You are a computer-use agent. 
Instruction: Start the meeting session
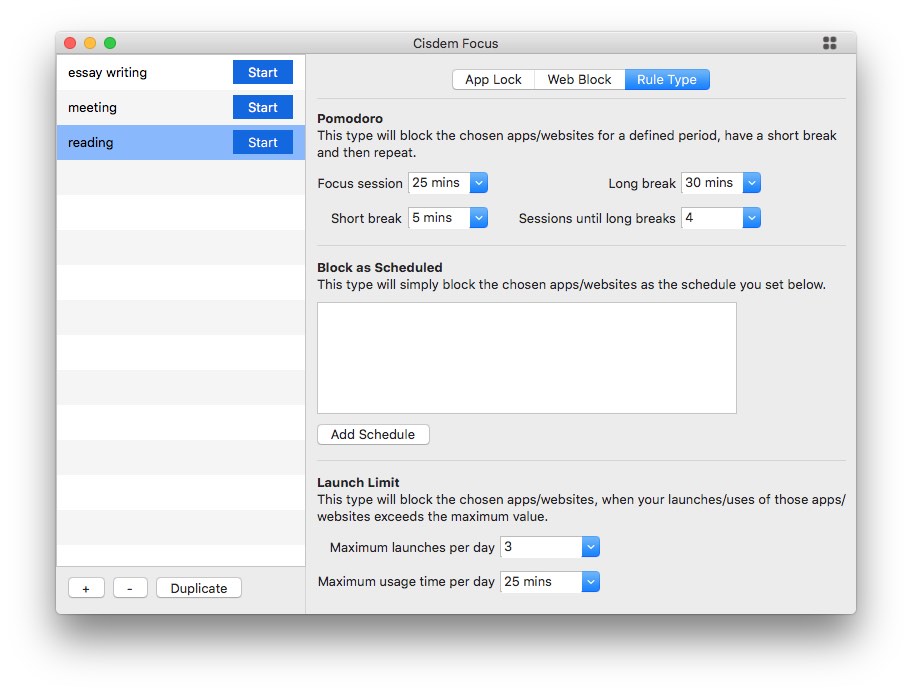tap(263, 107)
